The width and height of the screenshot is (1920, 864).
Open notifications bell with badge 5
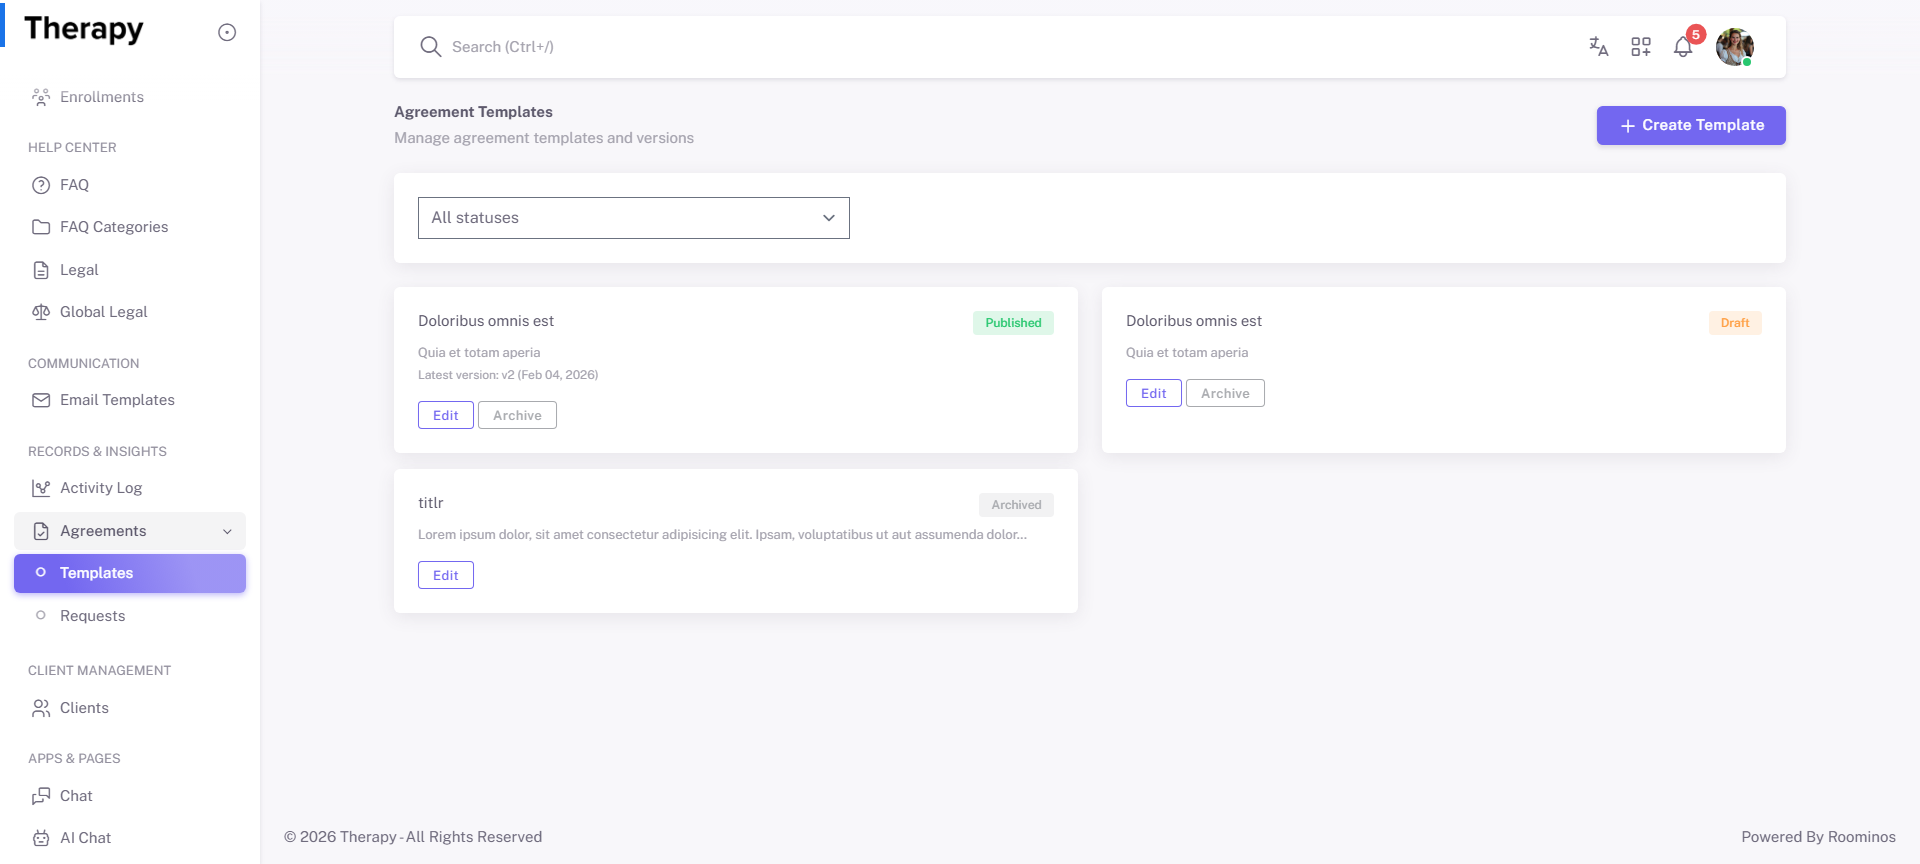pyautogui.click(x=1684, y=46)
